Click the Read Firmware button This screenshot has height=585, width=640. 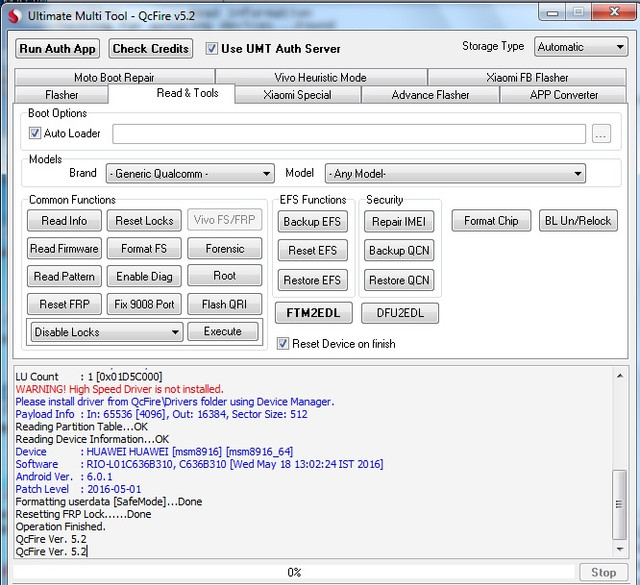point(64,249)
